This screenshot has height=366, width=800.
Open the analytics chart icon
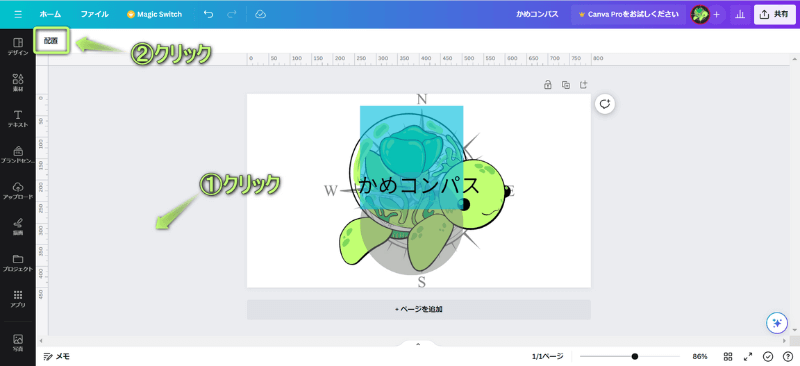(x=740, y=14)
